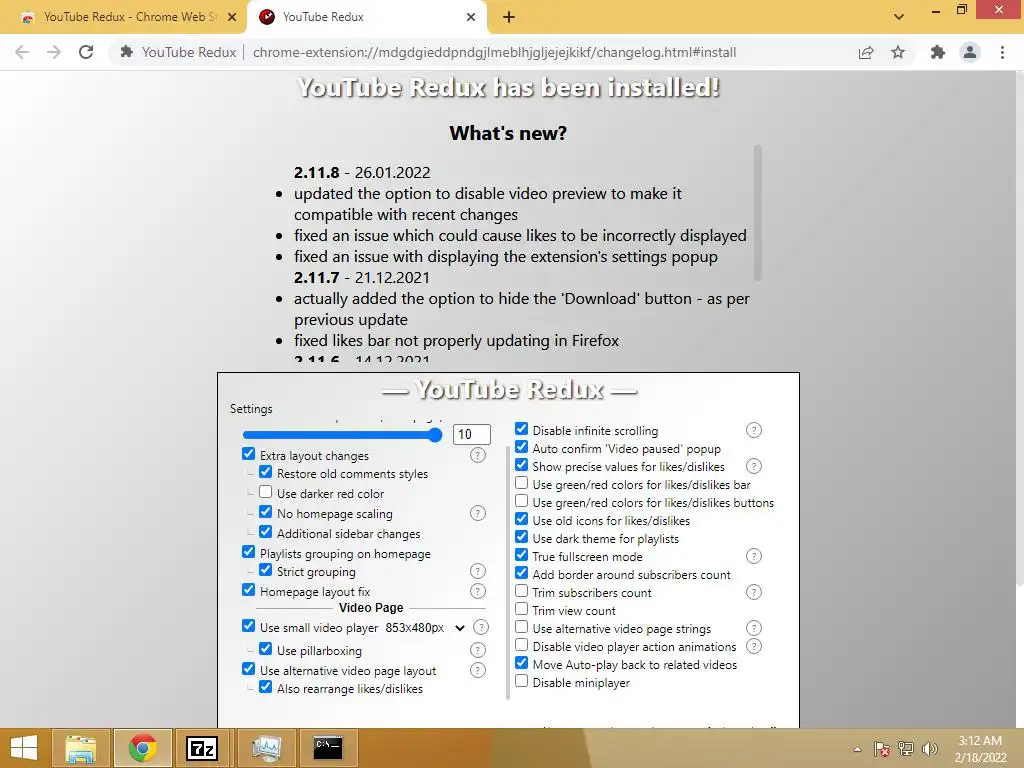
Task: Open the tab search chevron
Action: pyautogui.click(x=899, y=17)
